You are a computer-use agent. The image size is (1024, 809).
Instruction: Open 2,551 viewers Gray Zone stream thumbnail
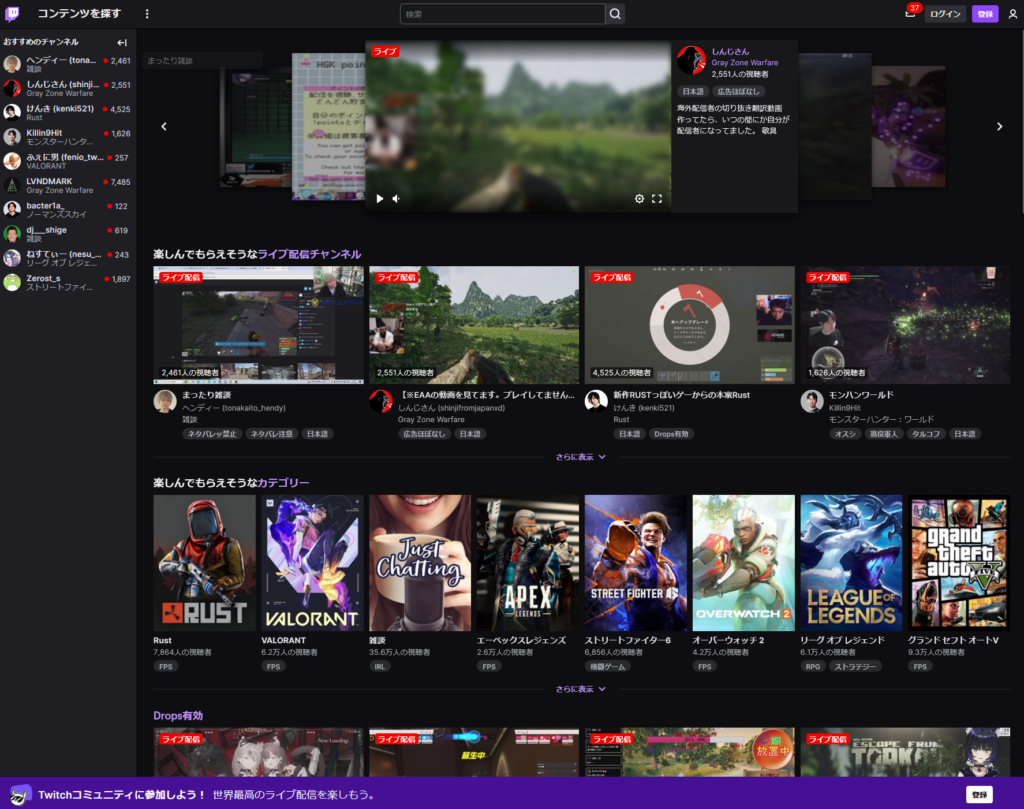(x=474, y=325)
